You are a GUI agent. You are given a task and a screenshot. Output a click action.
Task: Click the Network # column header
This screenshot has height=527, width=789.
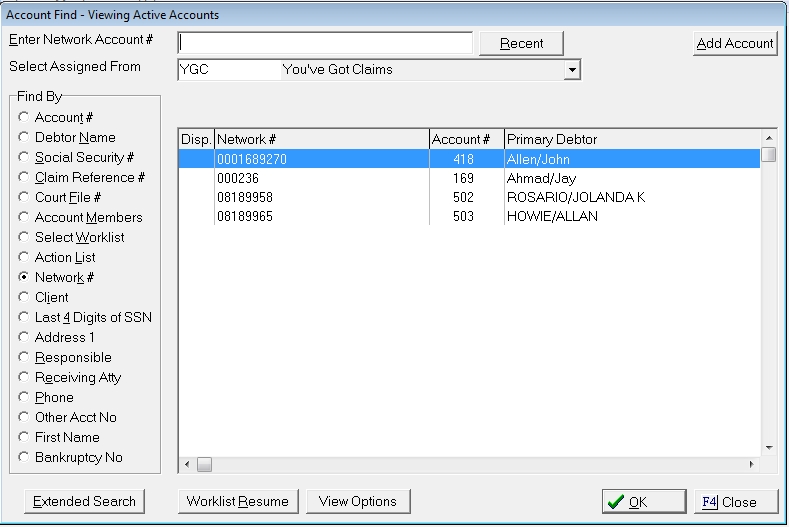coord(321,140)
